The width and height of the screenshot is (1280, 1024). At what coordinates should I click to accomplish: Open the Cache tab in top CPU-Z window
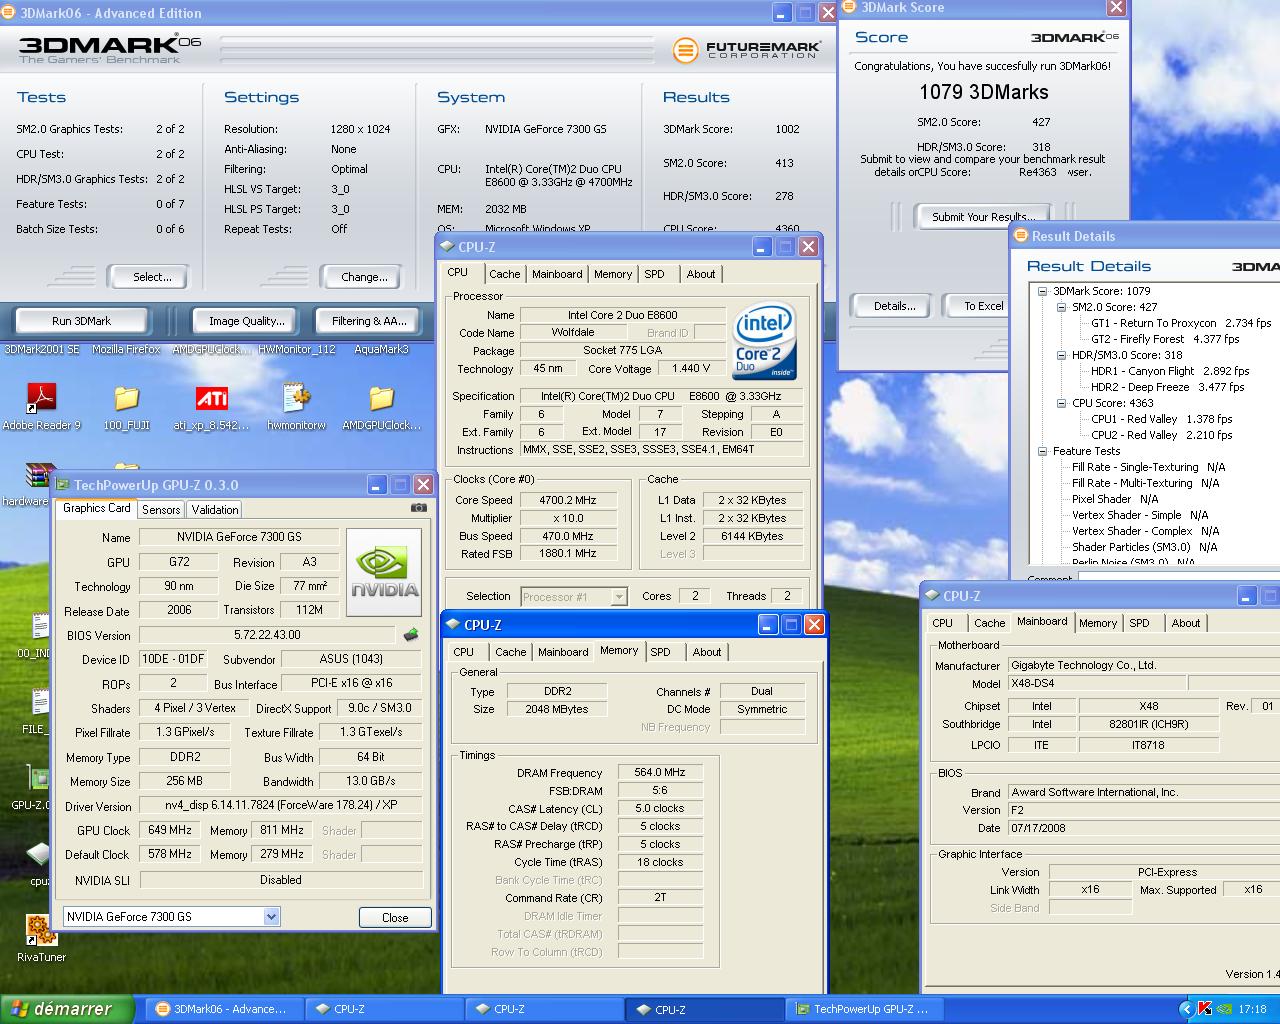click(x=505, y=274)
